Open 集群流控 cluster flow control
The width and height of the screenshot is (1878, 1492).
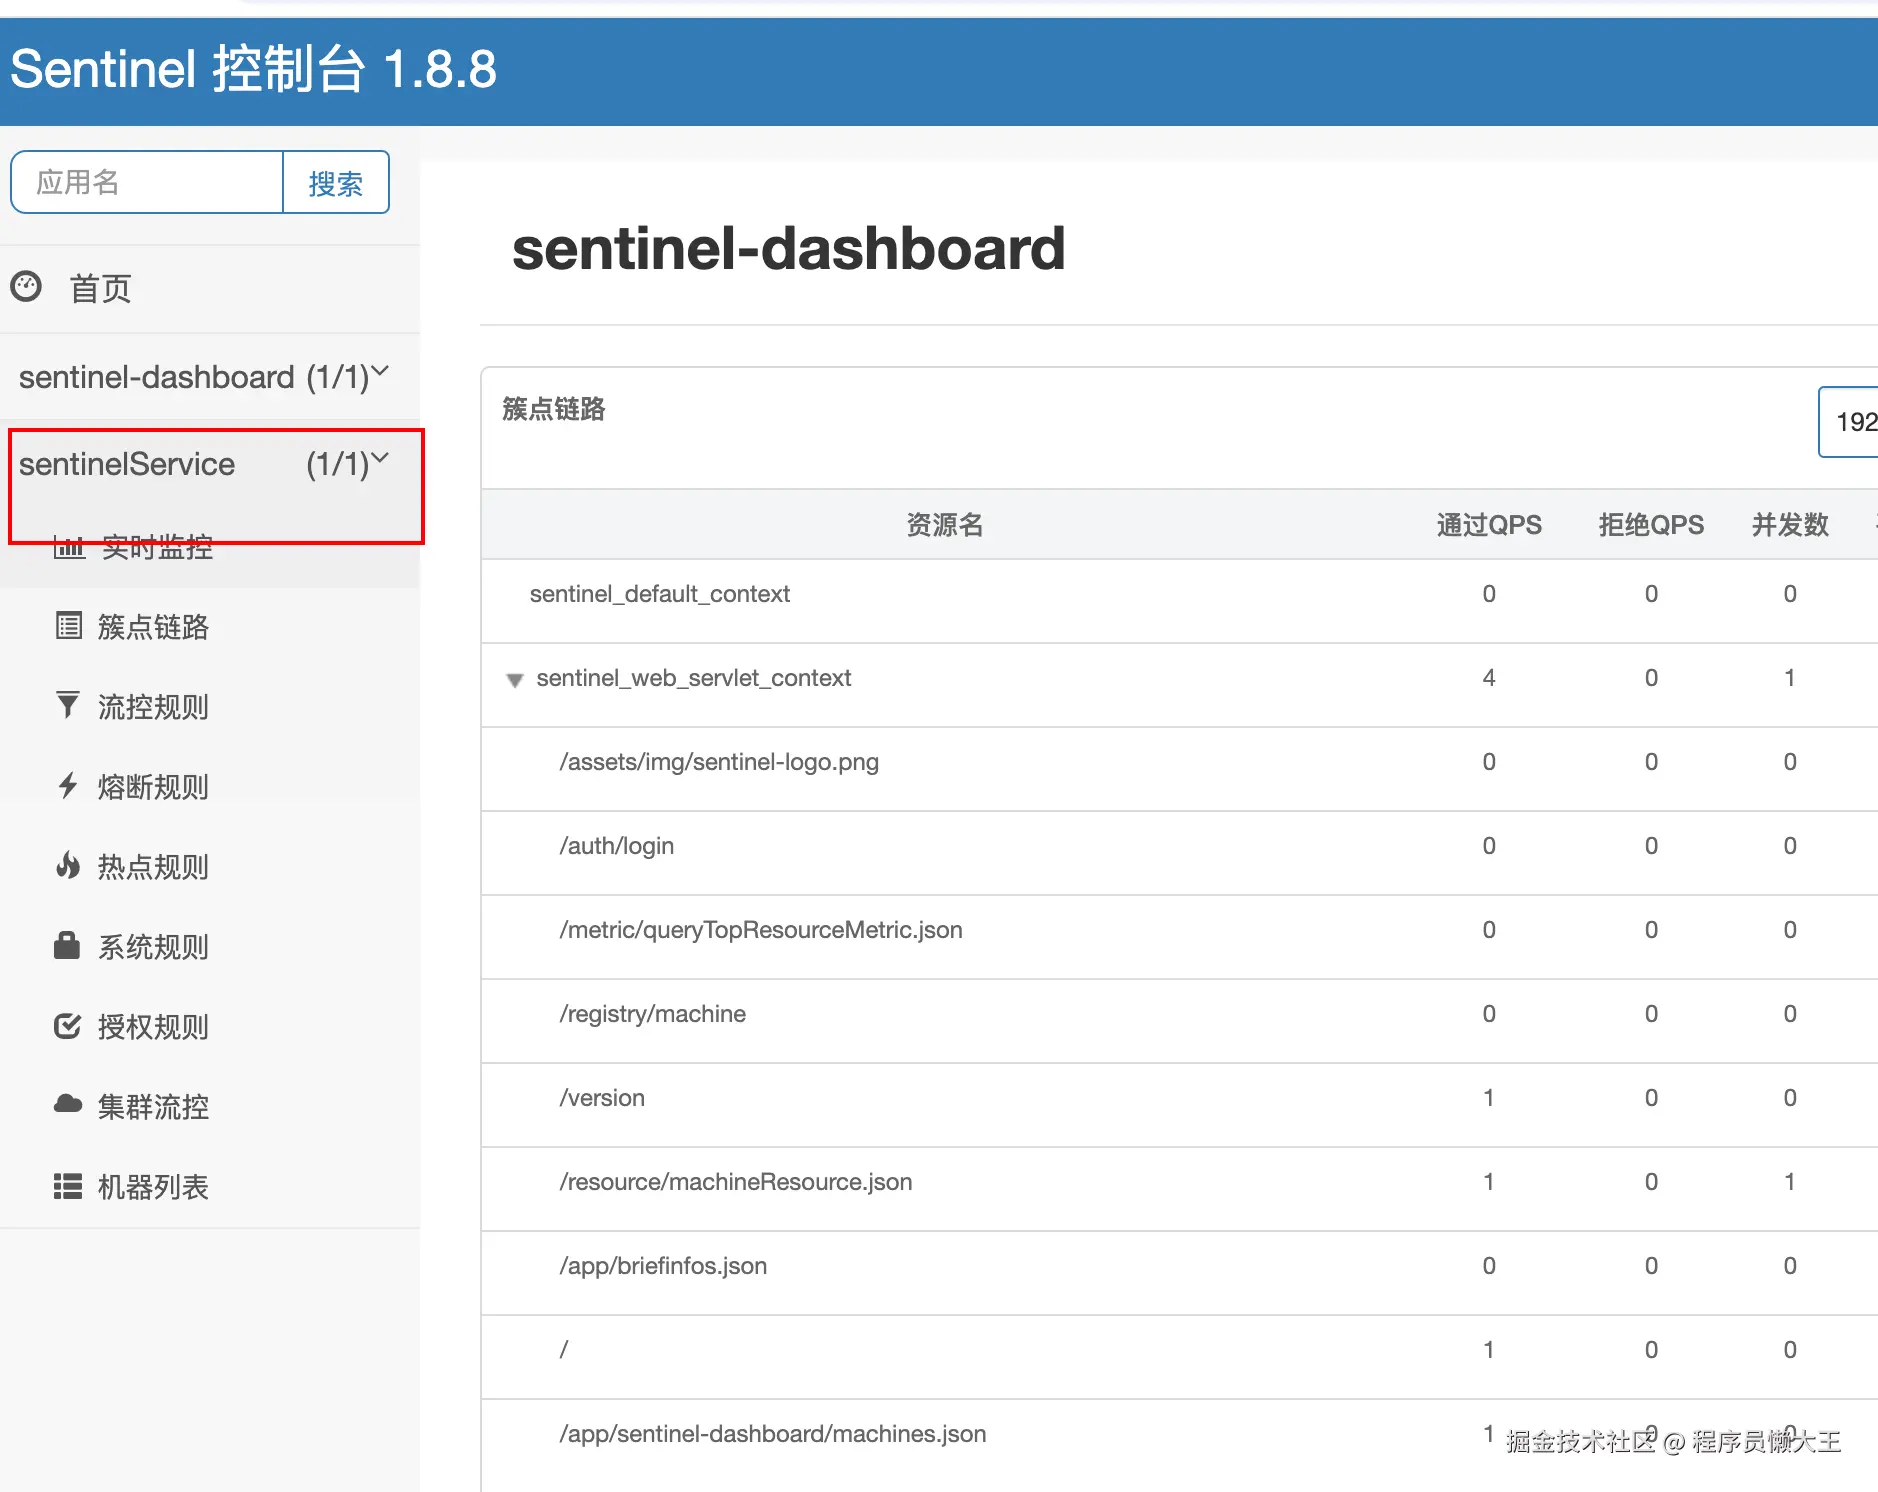coord(153,1107)
